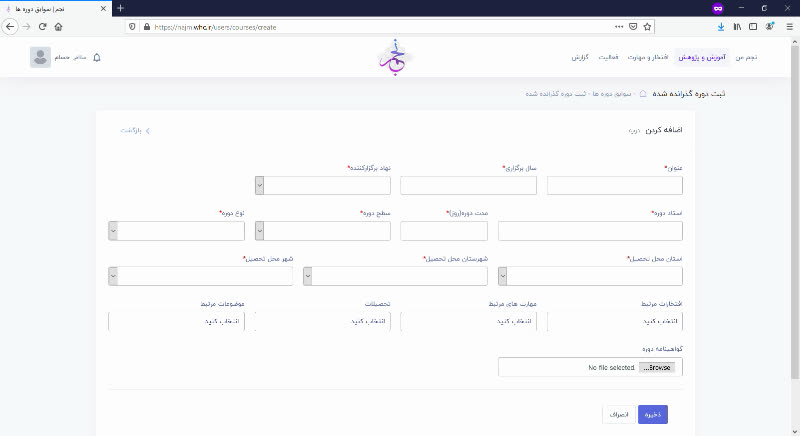Expand the شهرستان محل تحصیل dropdown
This screenshot has height=436, width=800.
pos(307,276)
